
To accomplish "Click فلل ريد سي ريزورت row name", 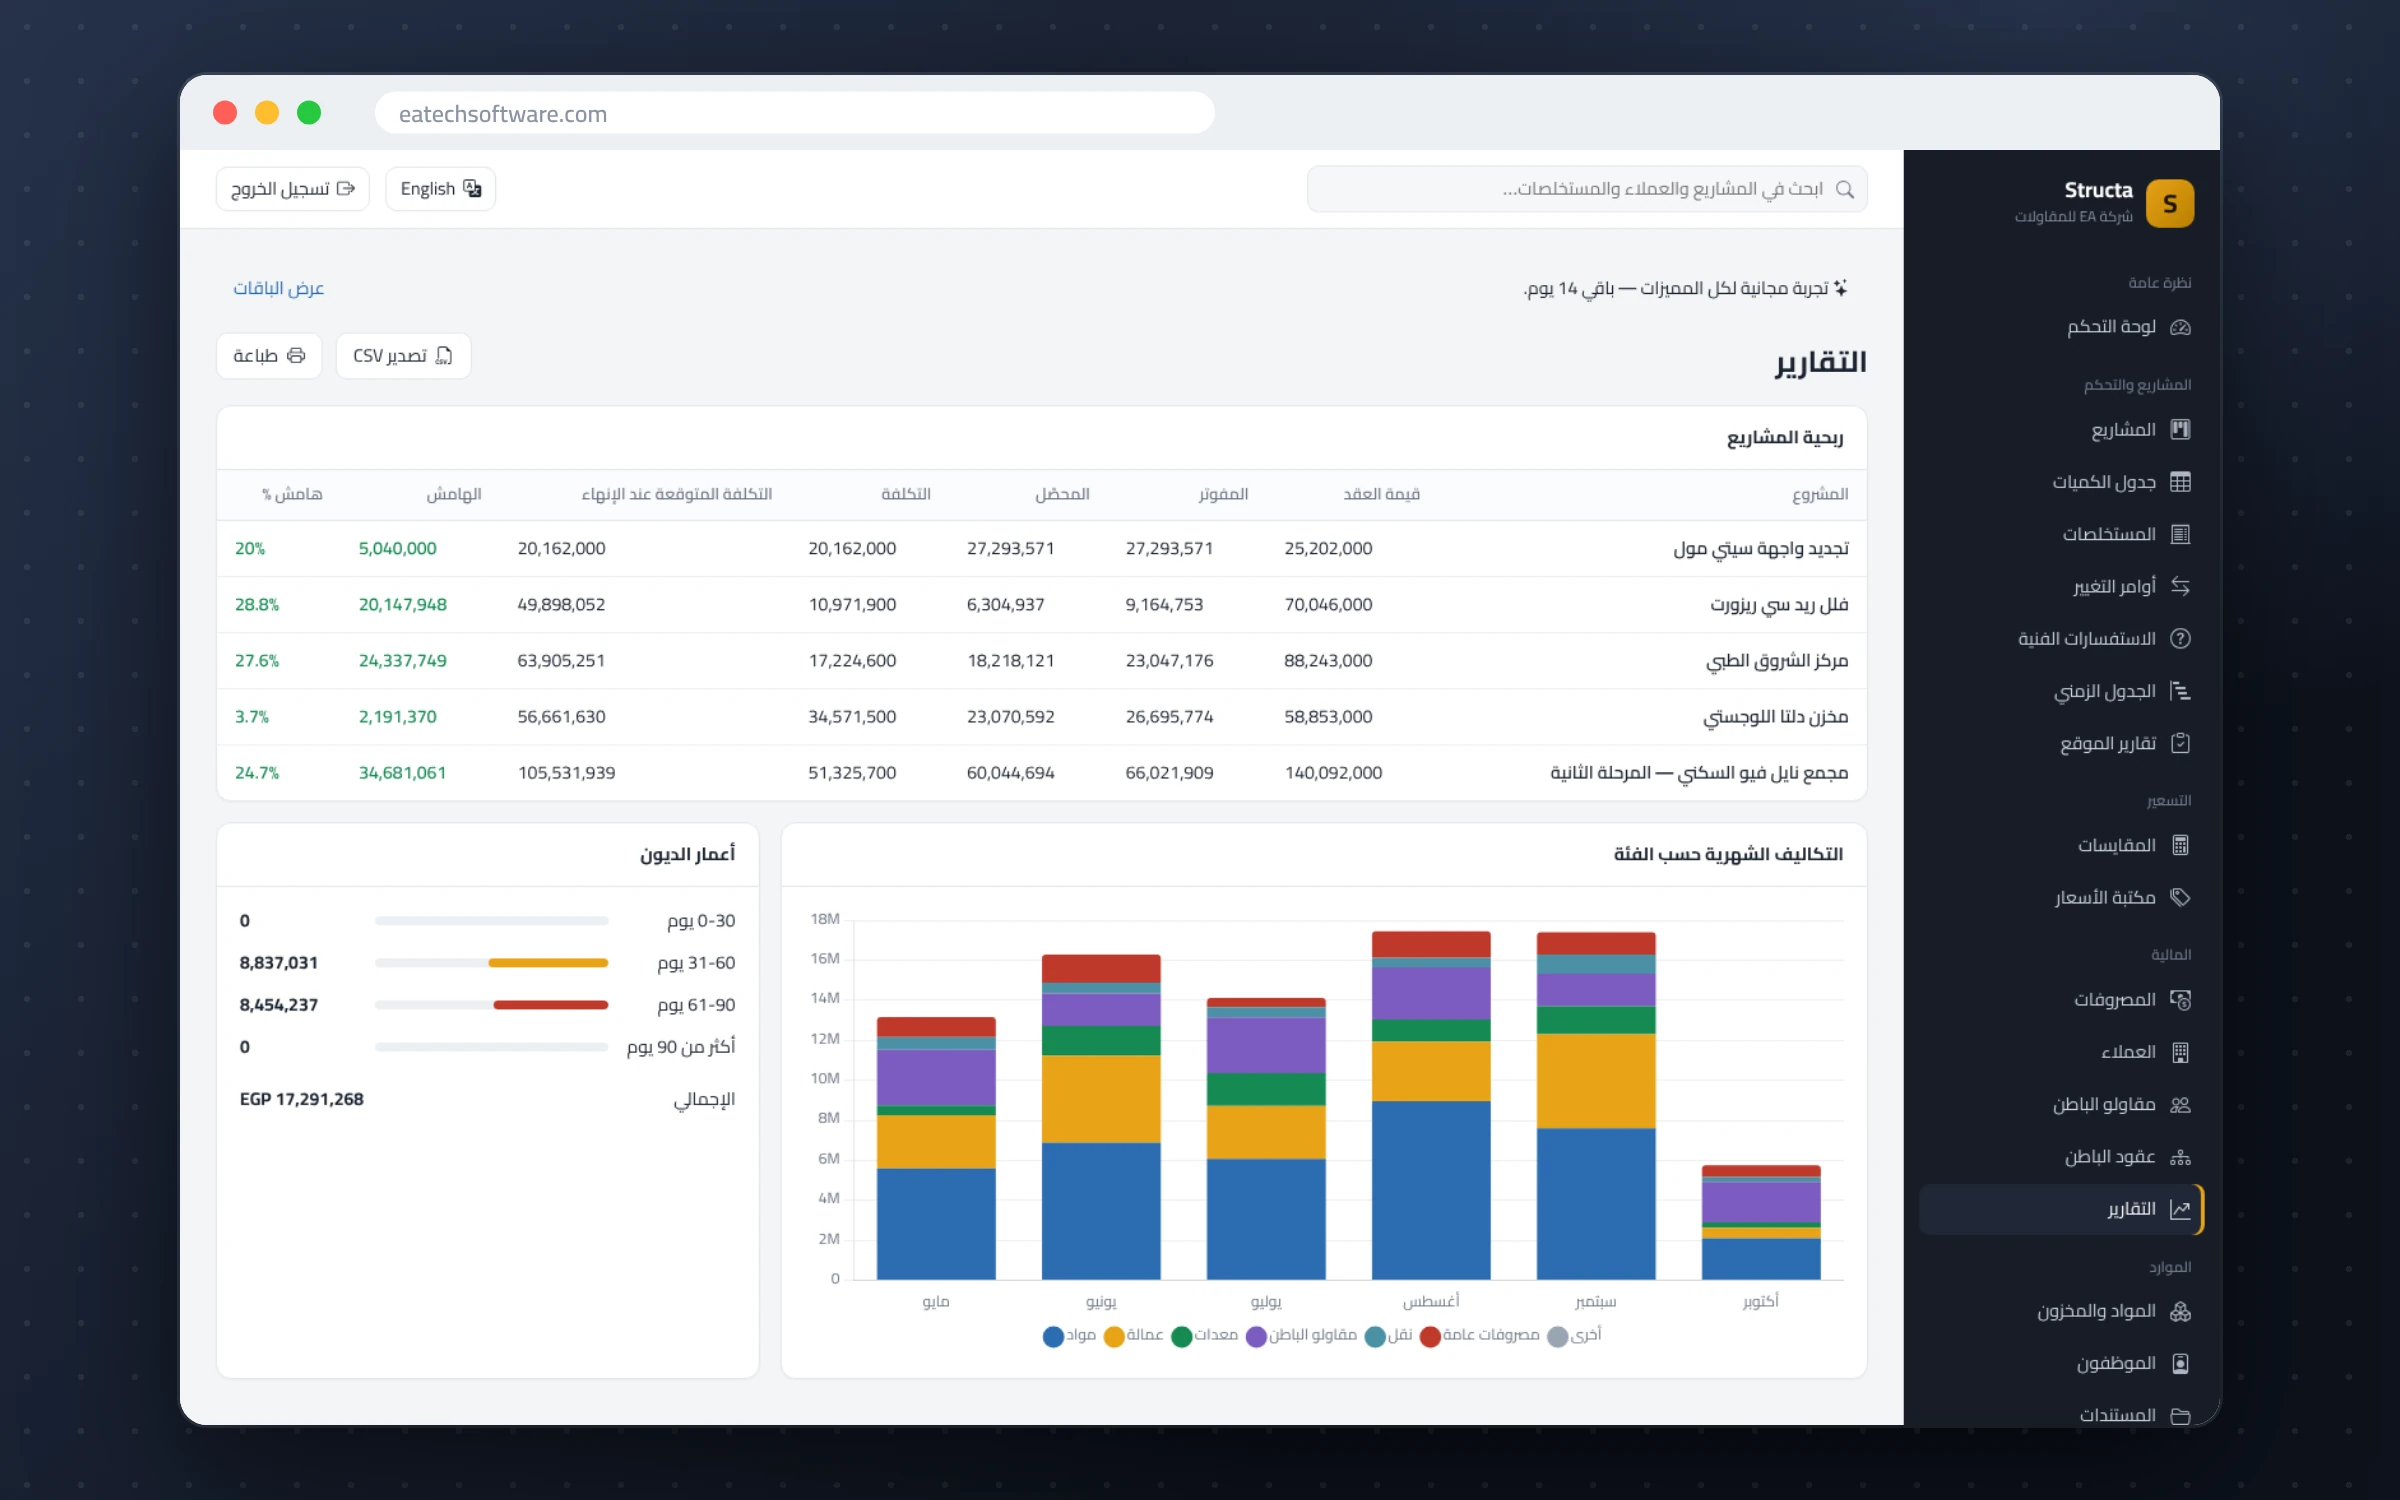I will [x=1779, y=604].
